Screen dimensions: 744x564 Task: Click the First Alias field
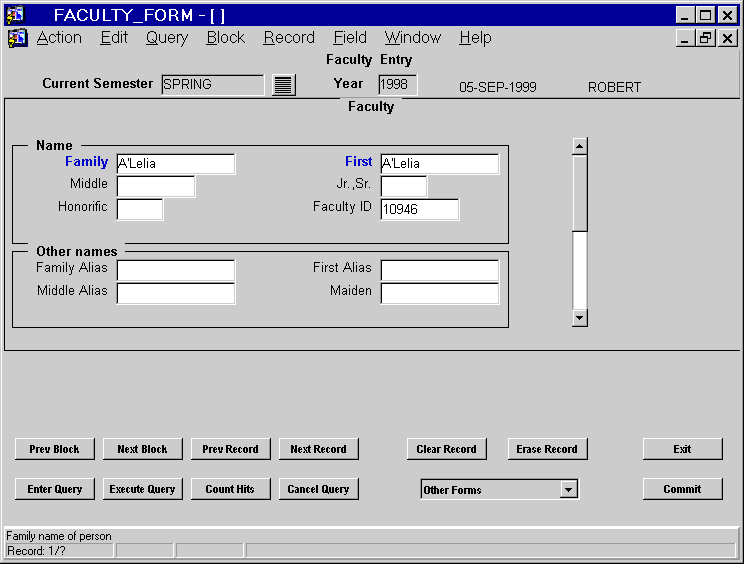click(439, 270)
